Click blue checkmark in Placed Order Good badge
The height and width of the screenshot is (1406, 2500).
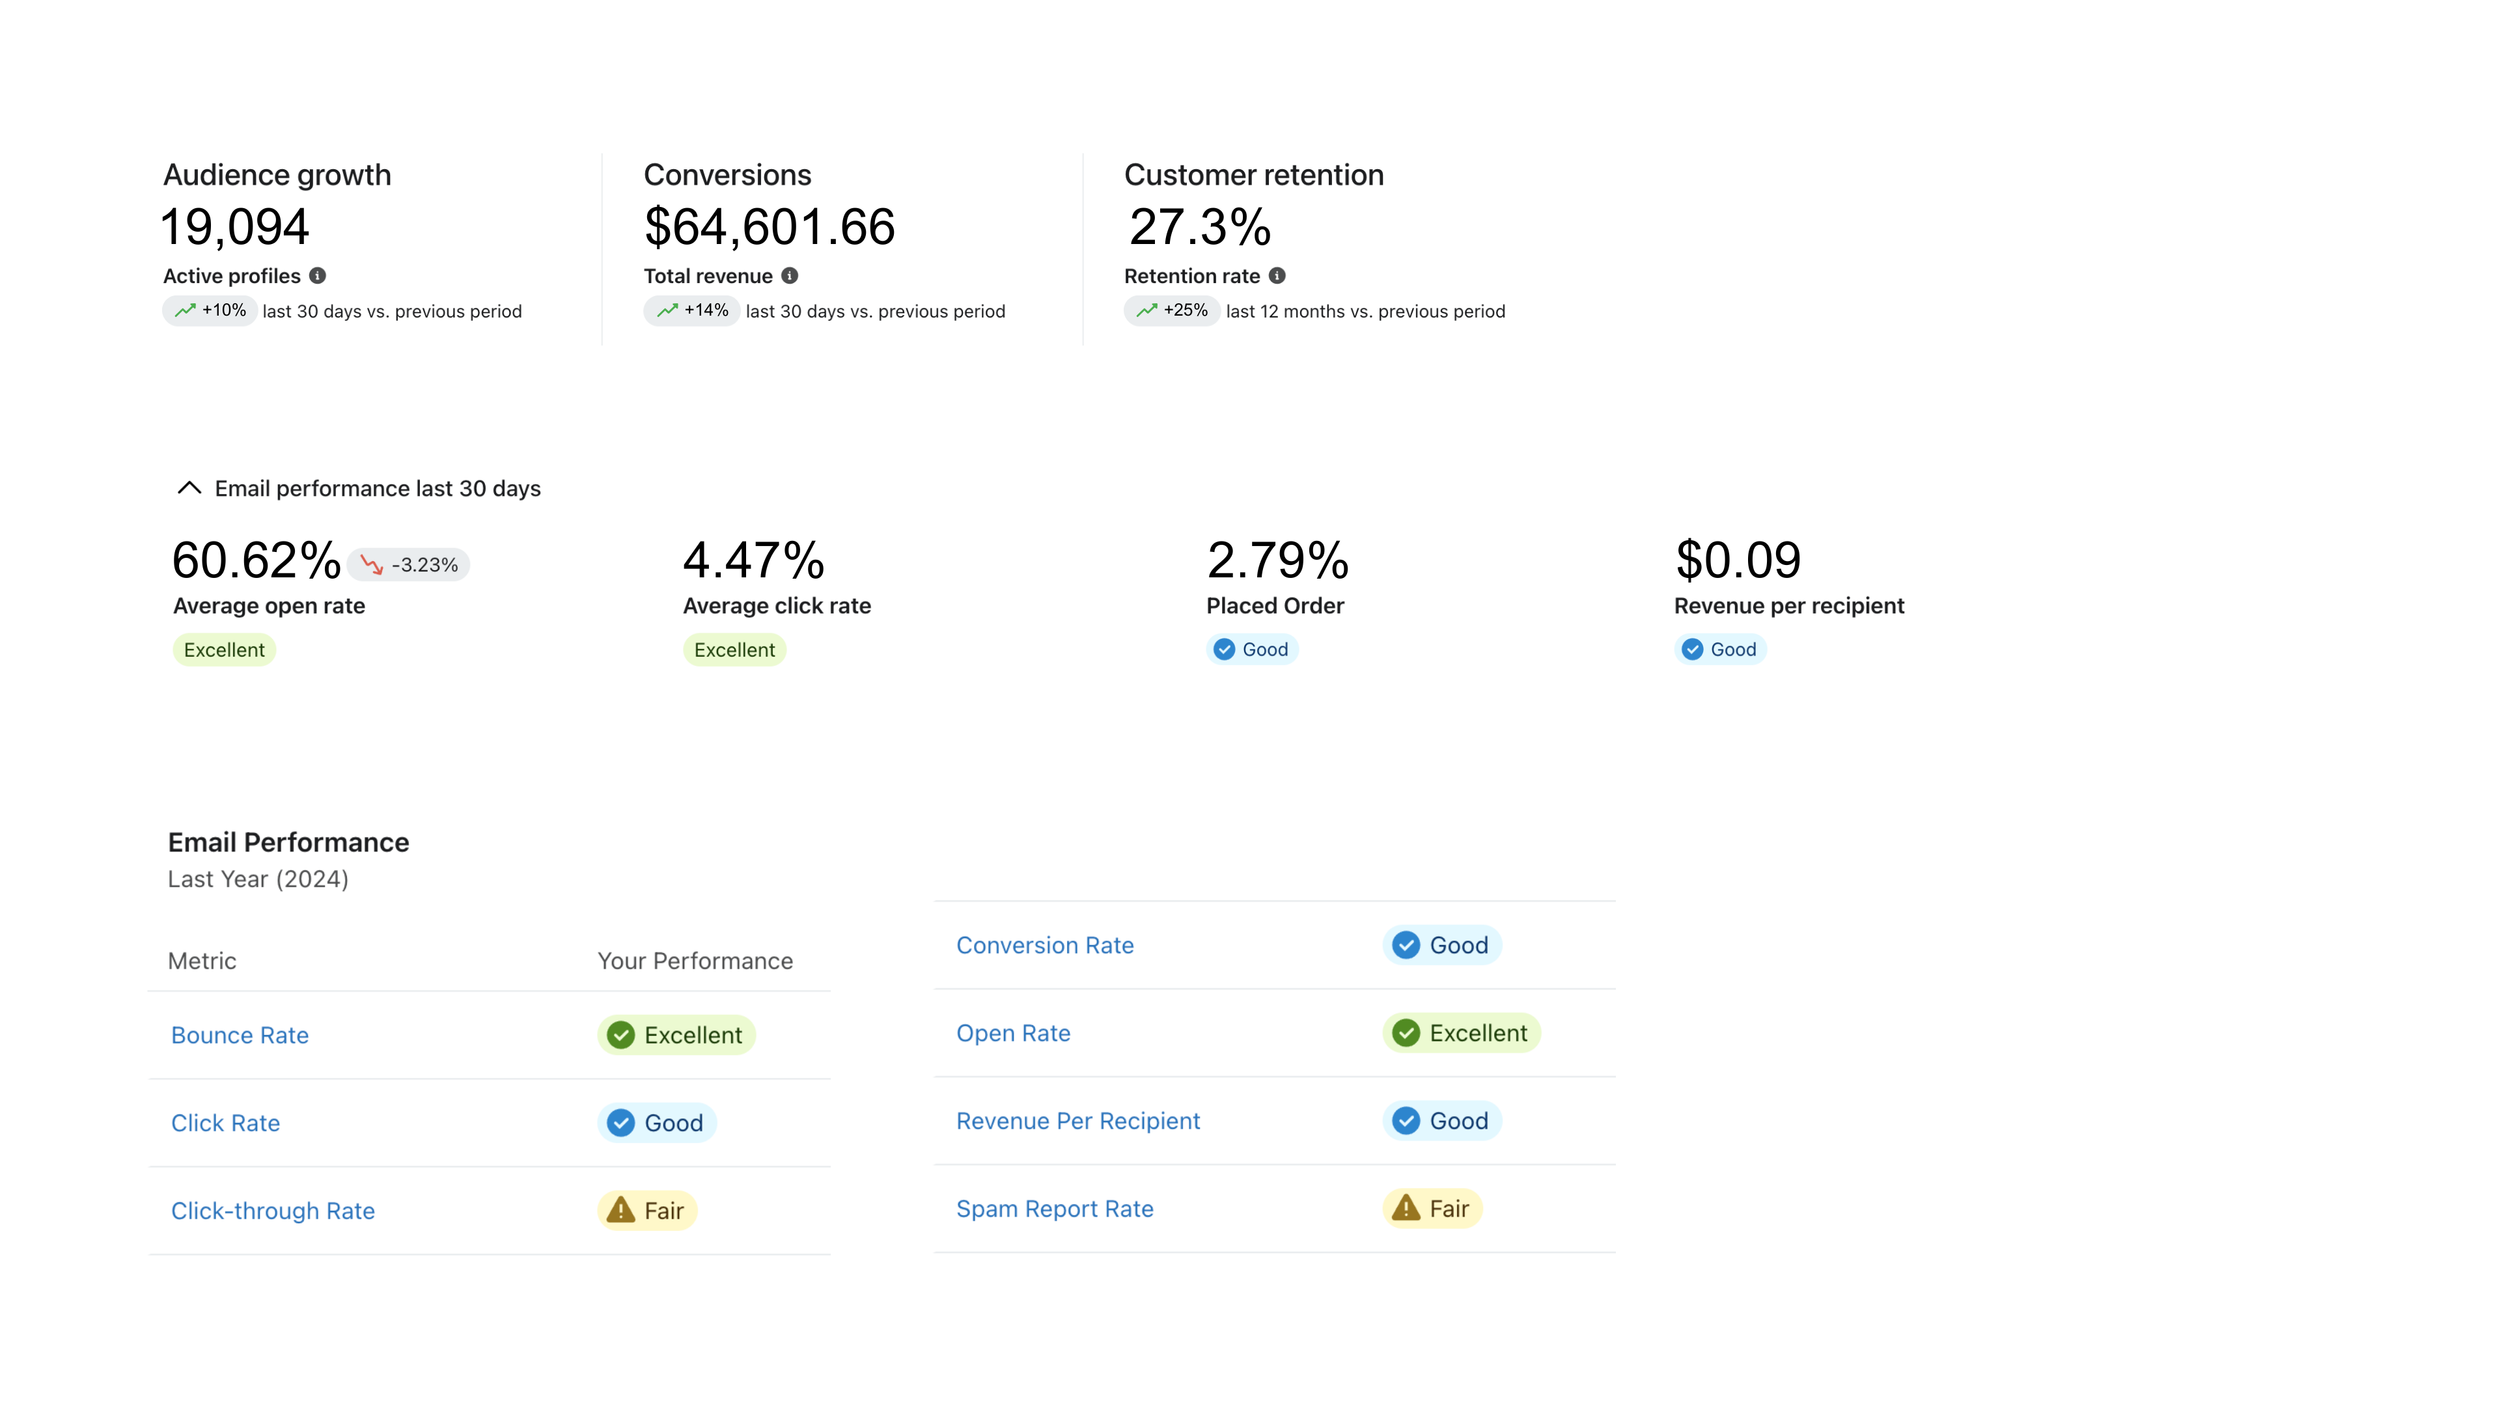pyautogui.click(x=1224, y=650)
